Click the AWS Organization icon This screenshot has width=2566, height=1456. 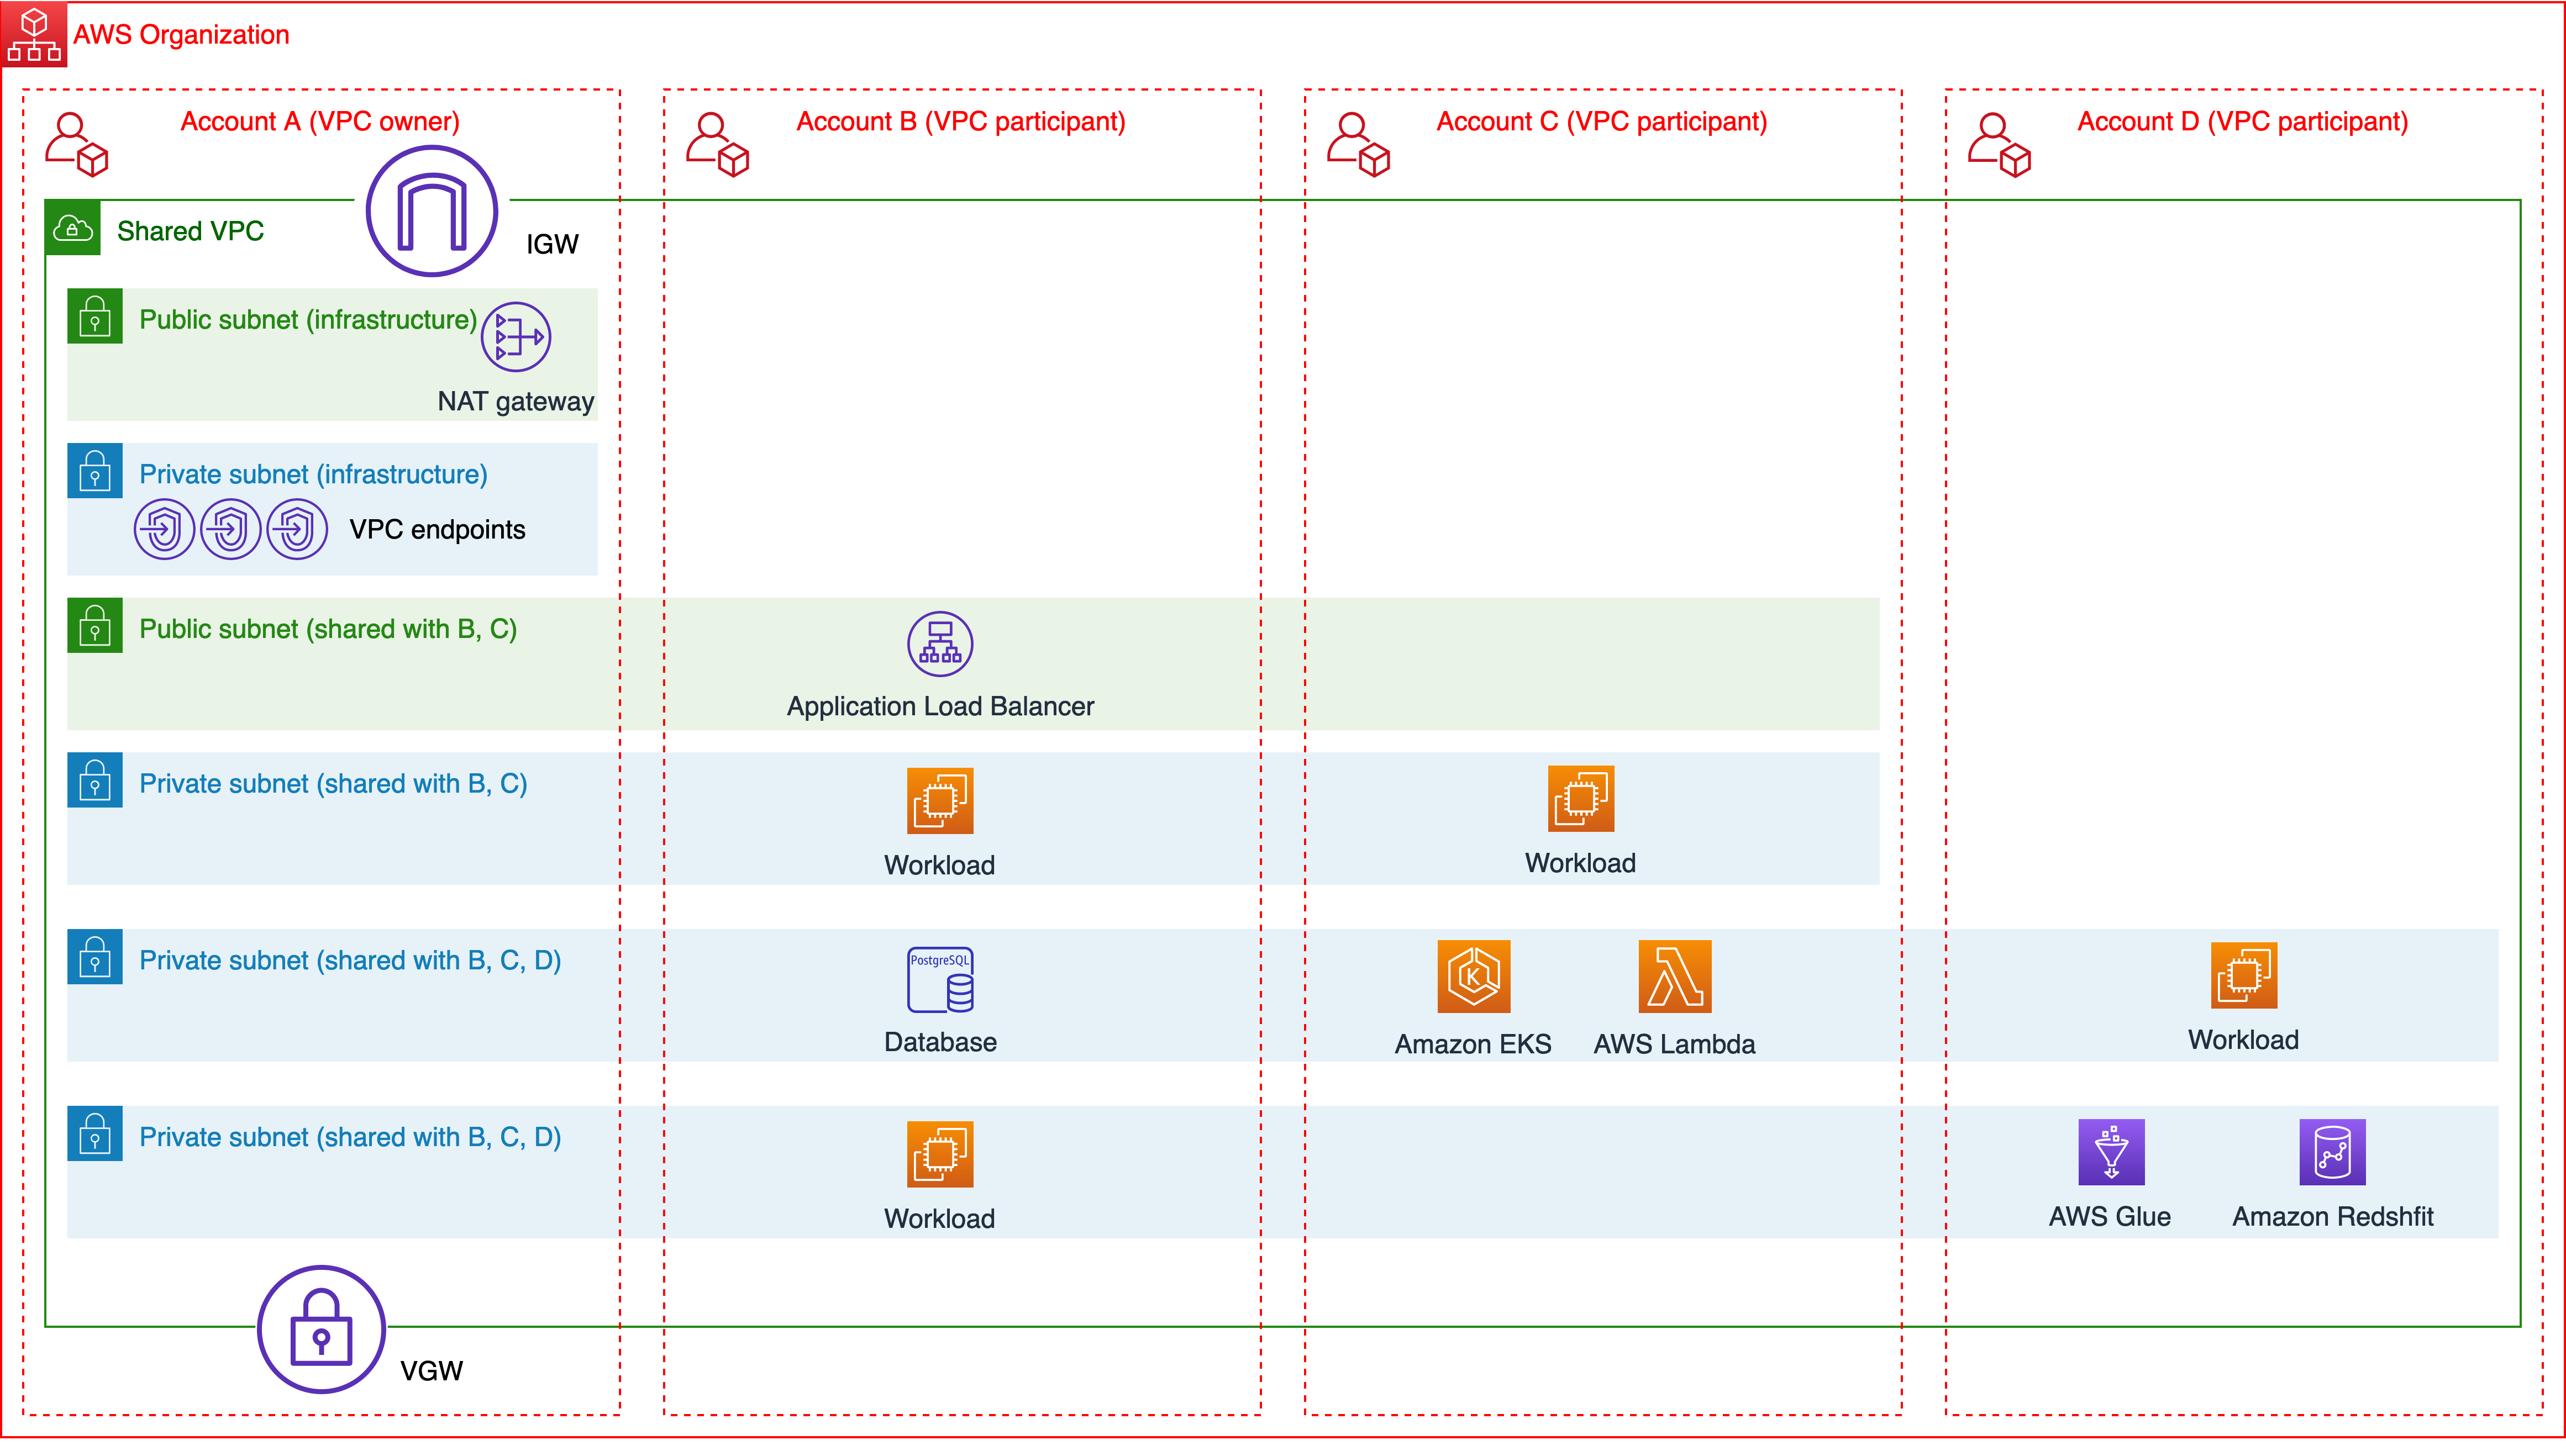(x=34, y=34)
